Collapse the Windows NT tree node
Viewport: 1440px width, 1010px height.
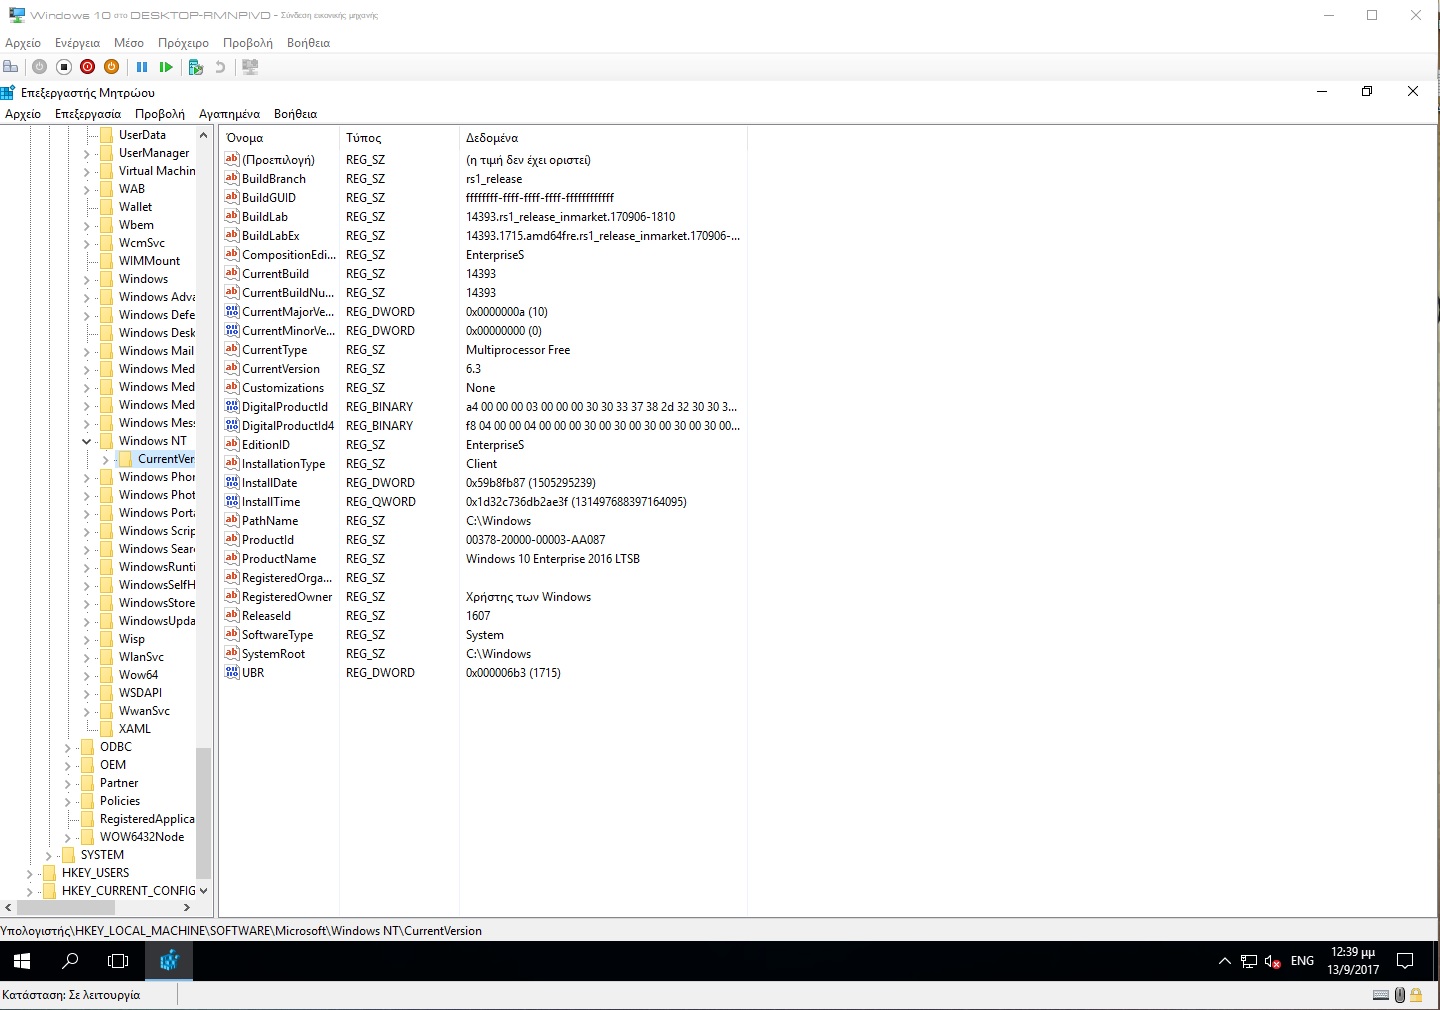[87, 441]
